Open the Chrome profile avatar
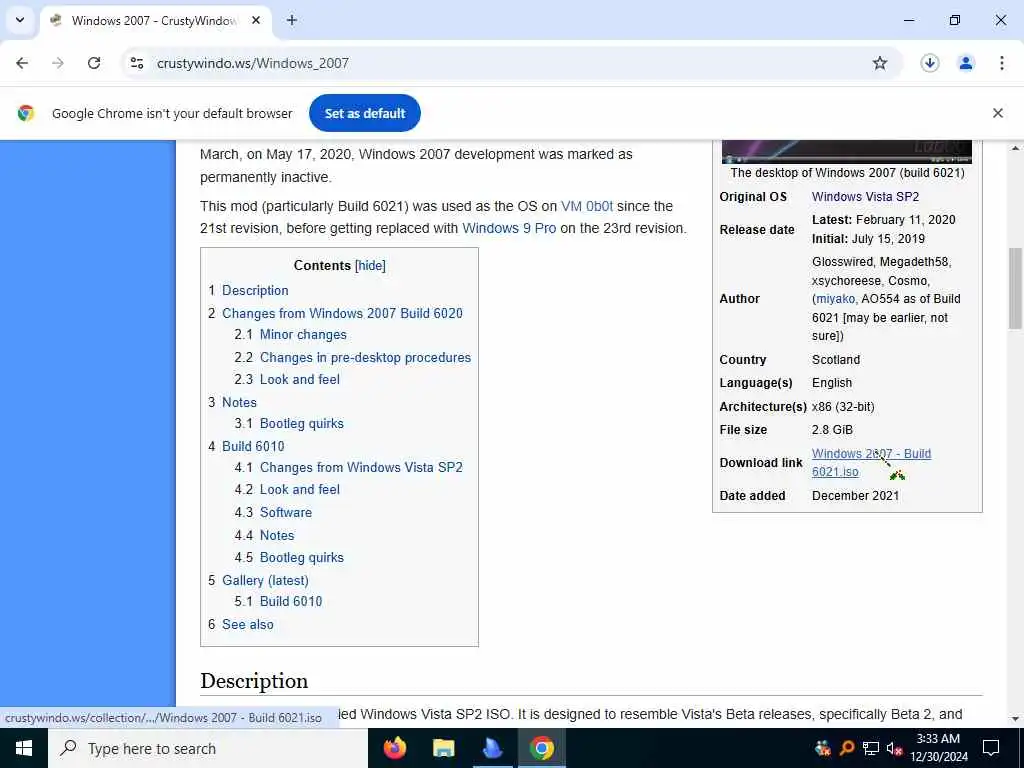This screenshot has height=768, width=1024. click(x=966, y=63)
